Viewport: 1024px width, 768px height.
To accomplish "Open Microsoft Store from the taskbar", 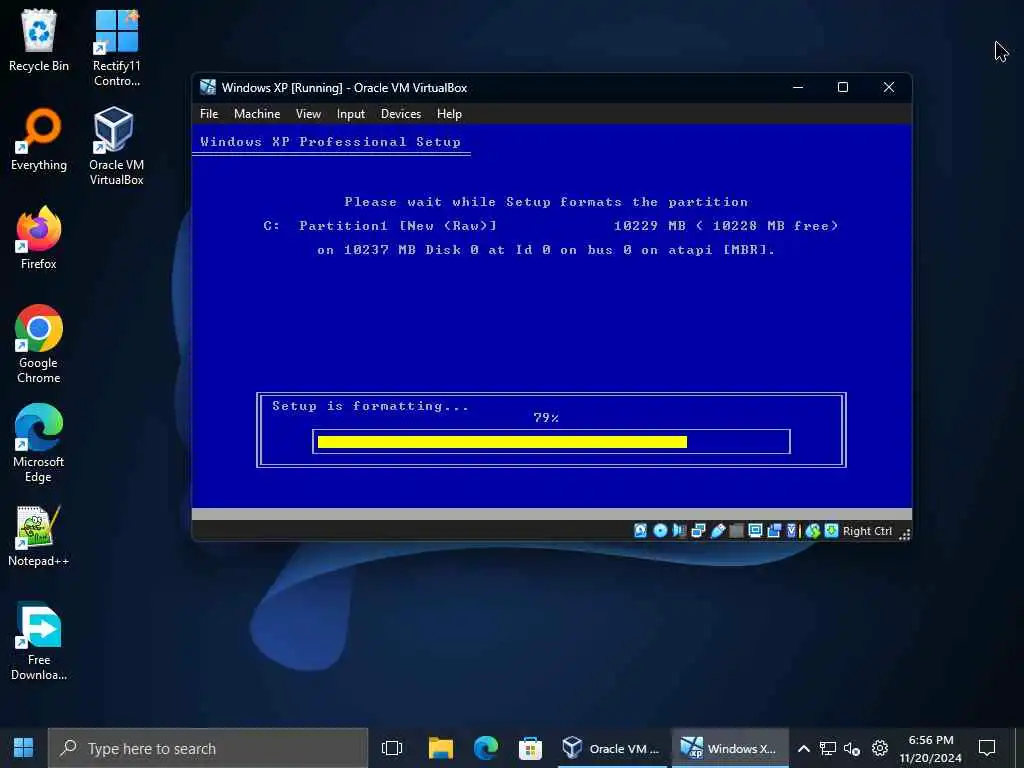I will [530, 748].
